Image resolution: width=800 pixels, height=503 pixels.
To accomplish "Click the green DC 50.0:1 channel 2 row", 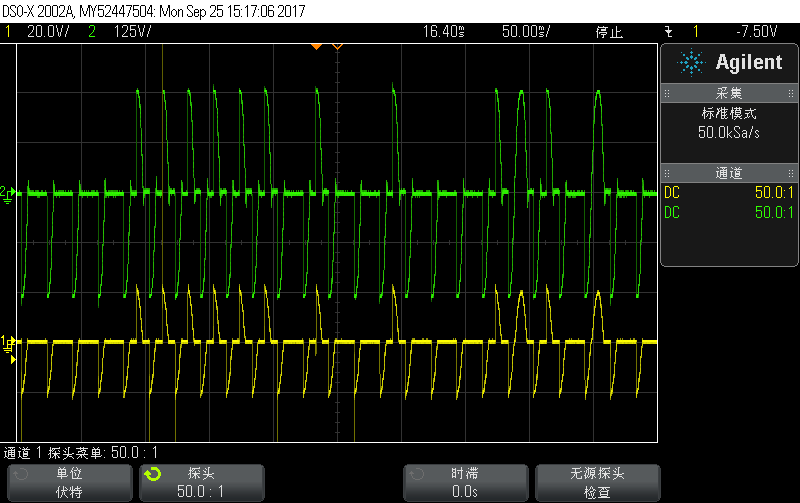I will click(729, 212).
